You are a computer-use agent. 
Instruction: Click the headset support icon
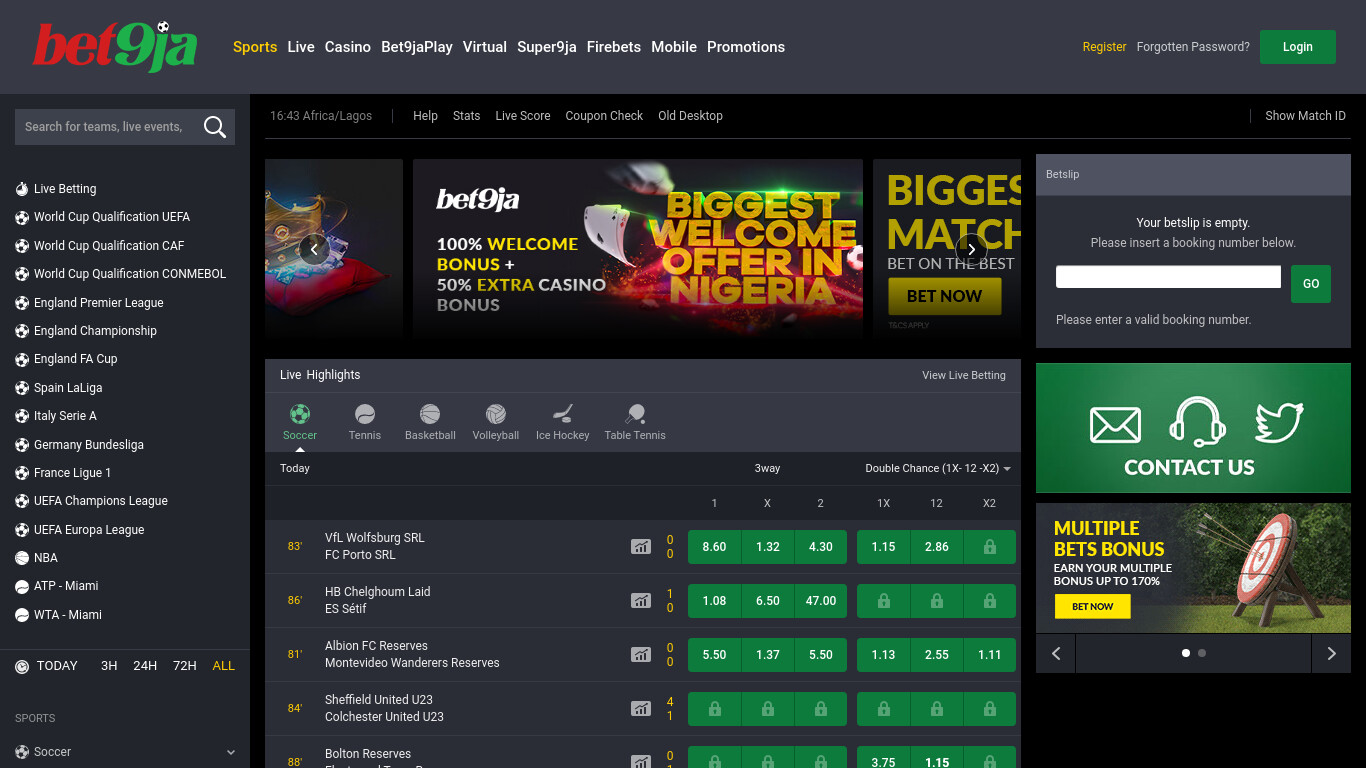pos(1197,421)
